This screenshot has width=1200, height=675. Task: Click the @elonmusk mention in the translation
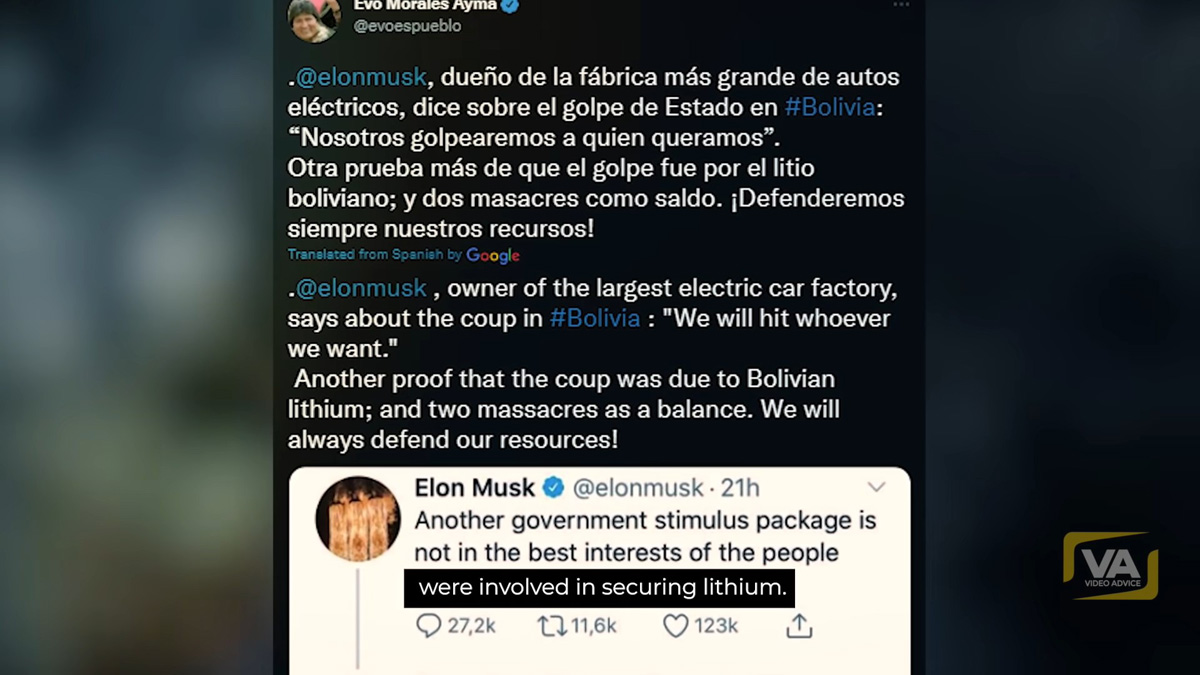(362, 288)
